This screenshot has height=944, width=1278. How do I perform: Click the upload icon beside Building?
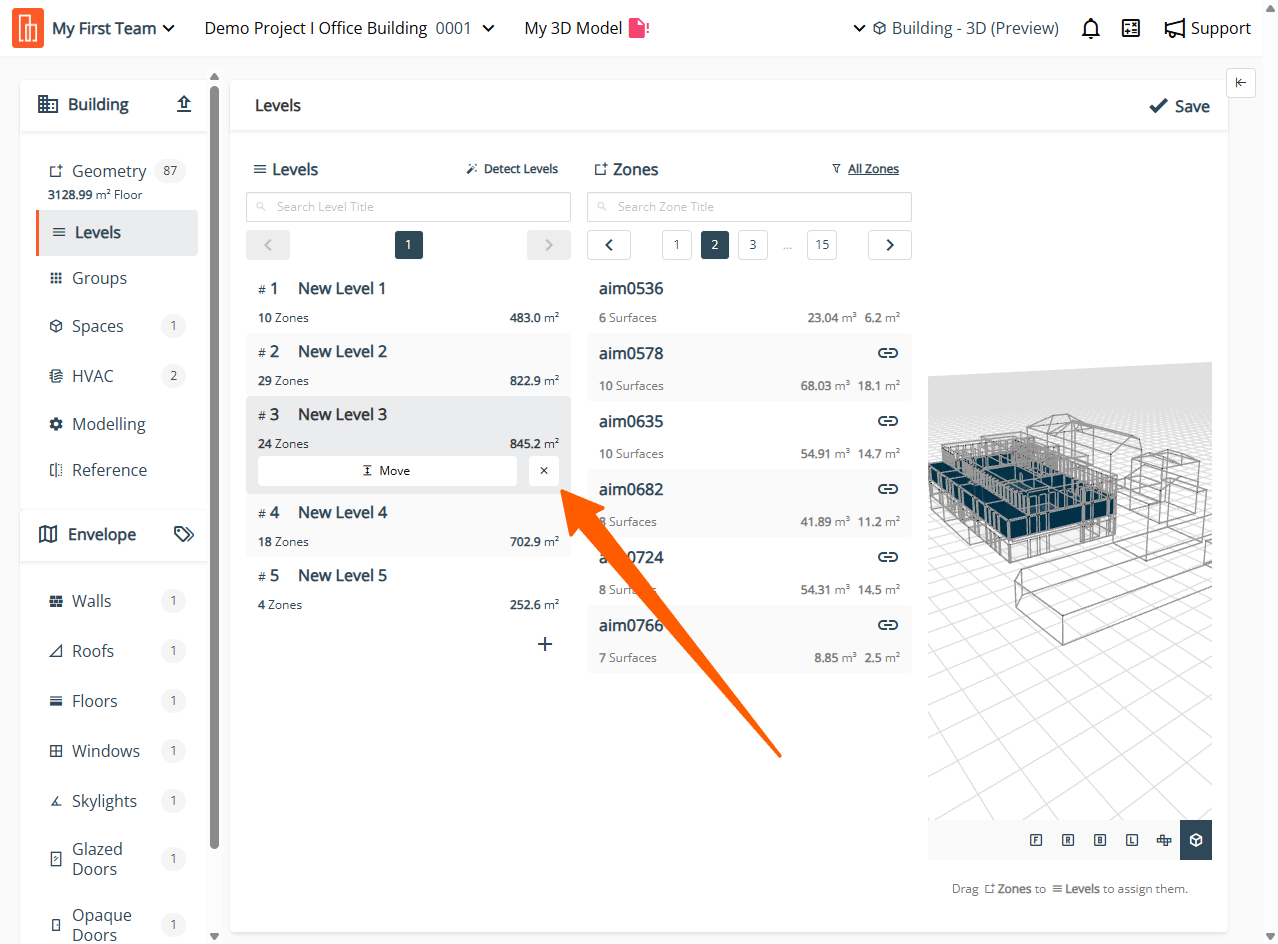pos(184,104)
